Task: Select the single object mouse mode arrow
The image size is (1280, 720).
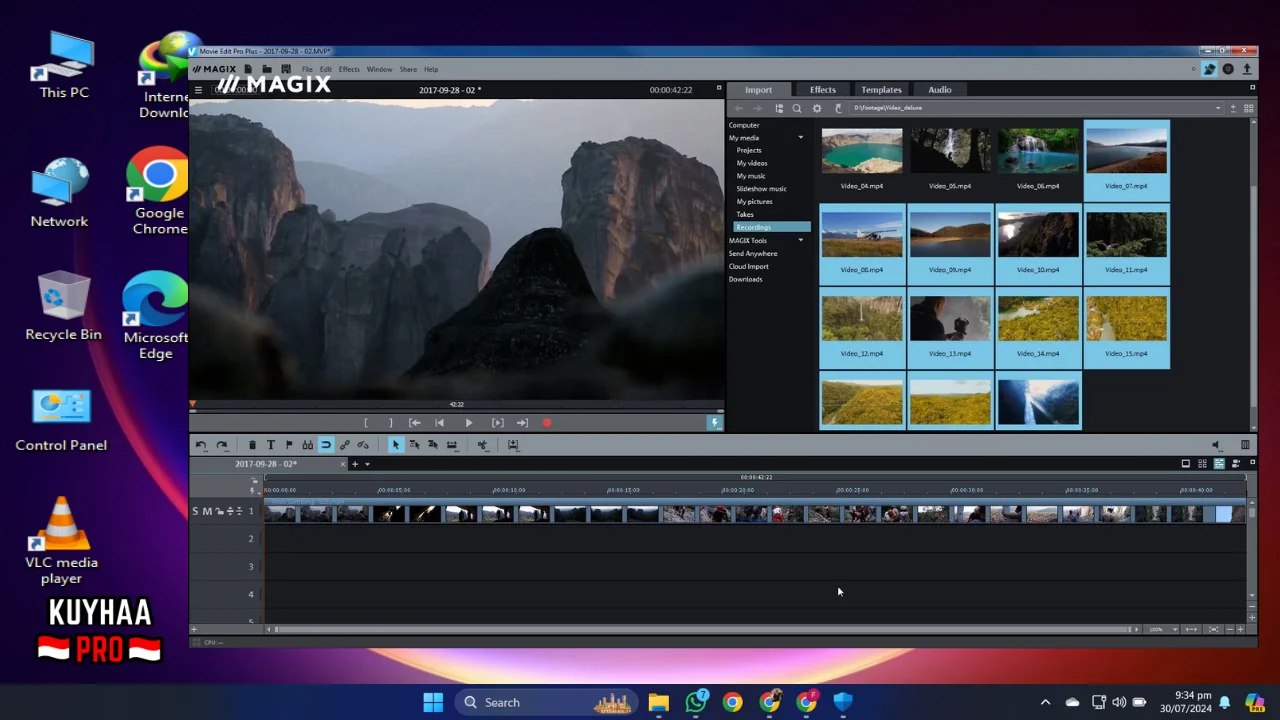Action: point(395,445)
